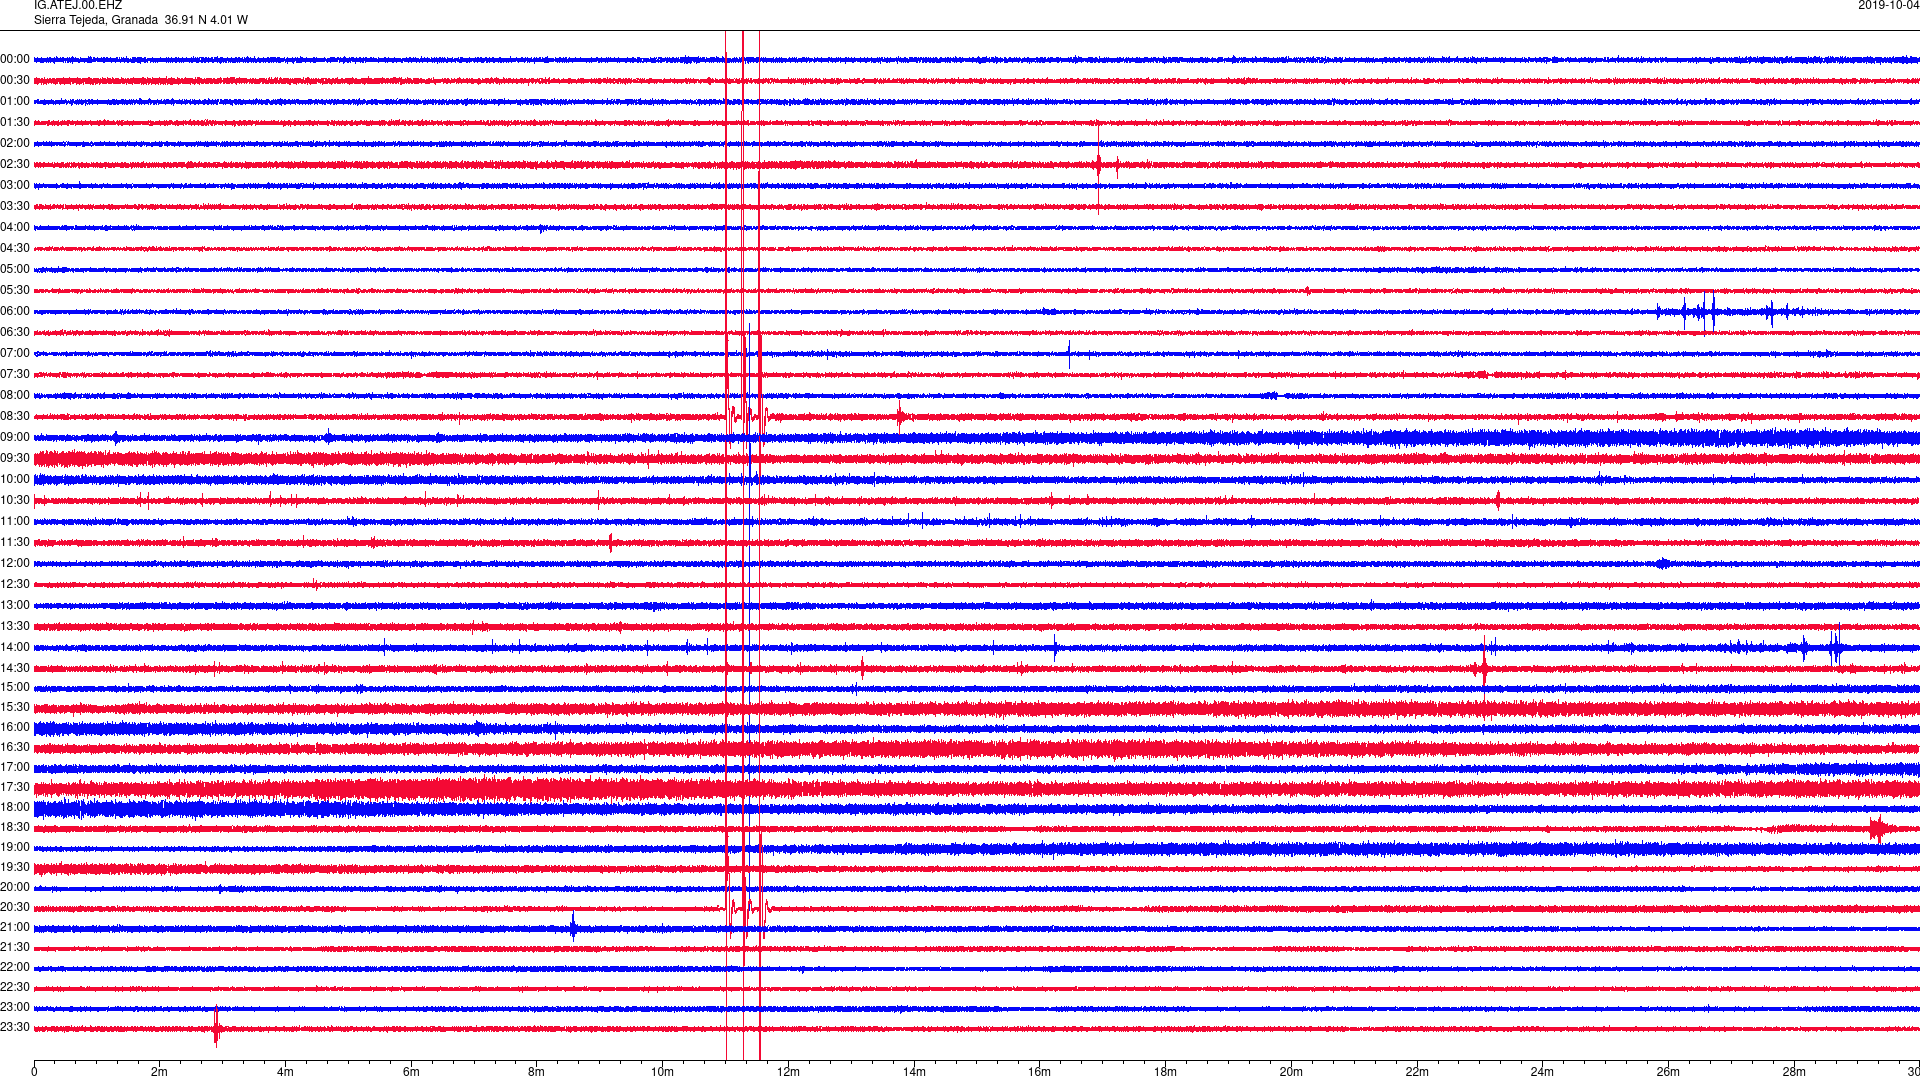Select the 17:30 time row label

coord(15,787)
